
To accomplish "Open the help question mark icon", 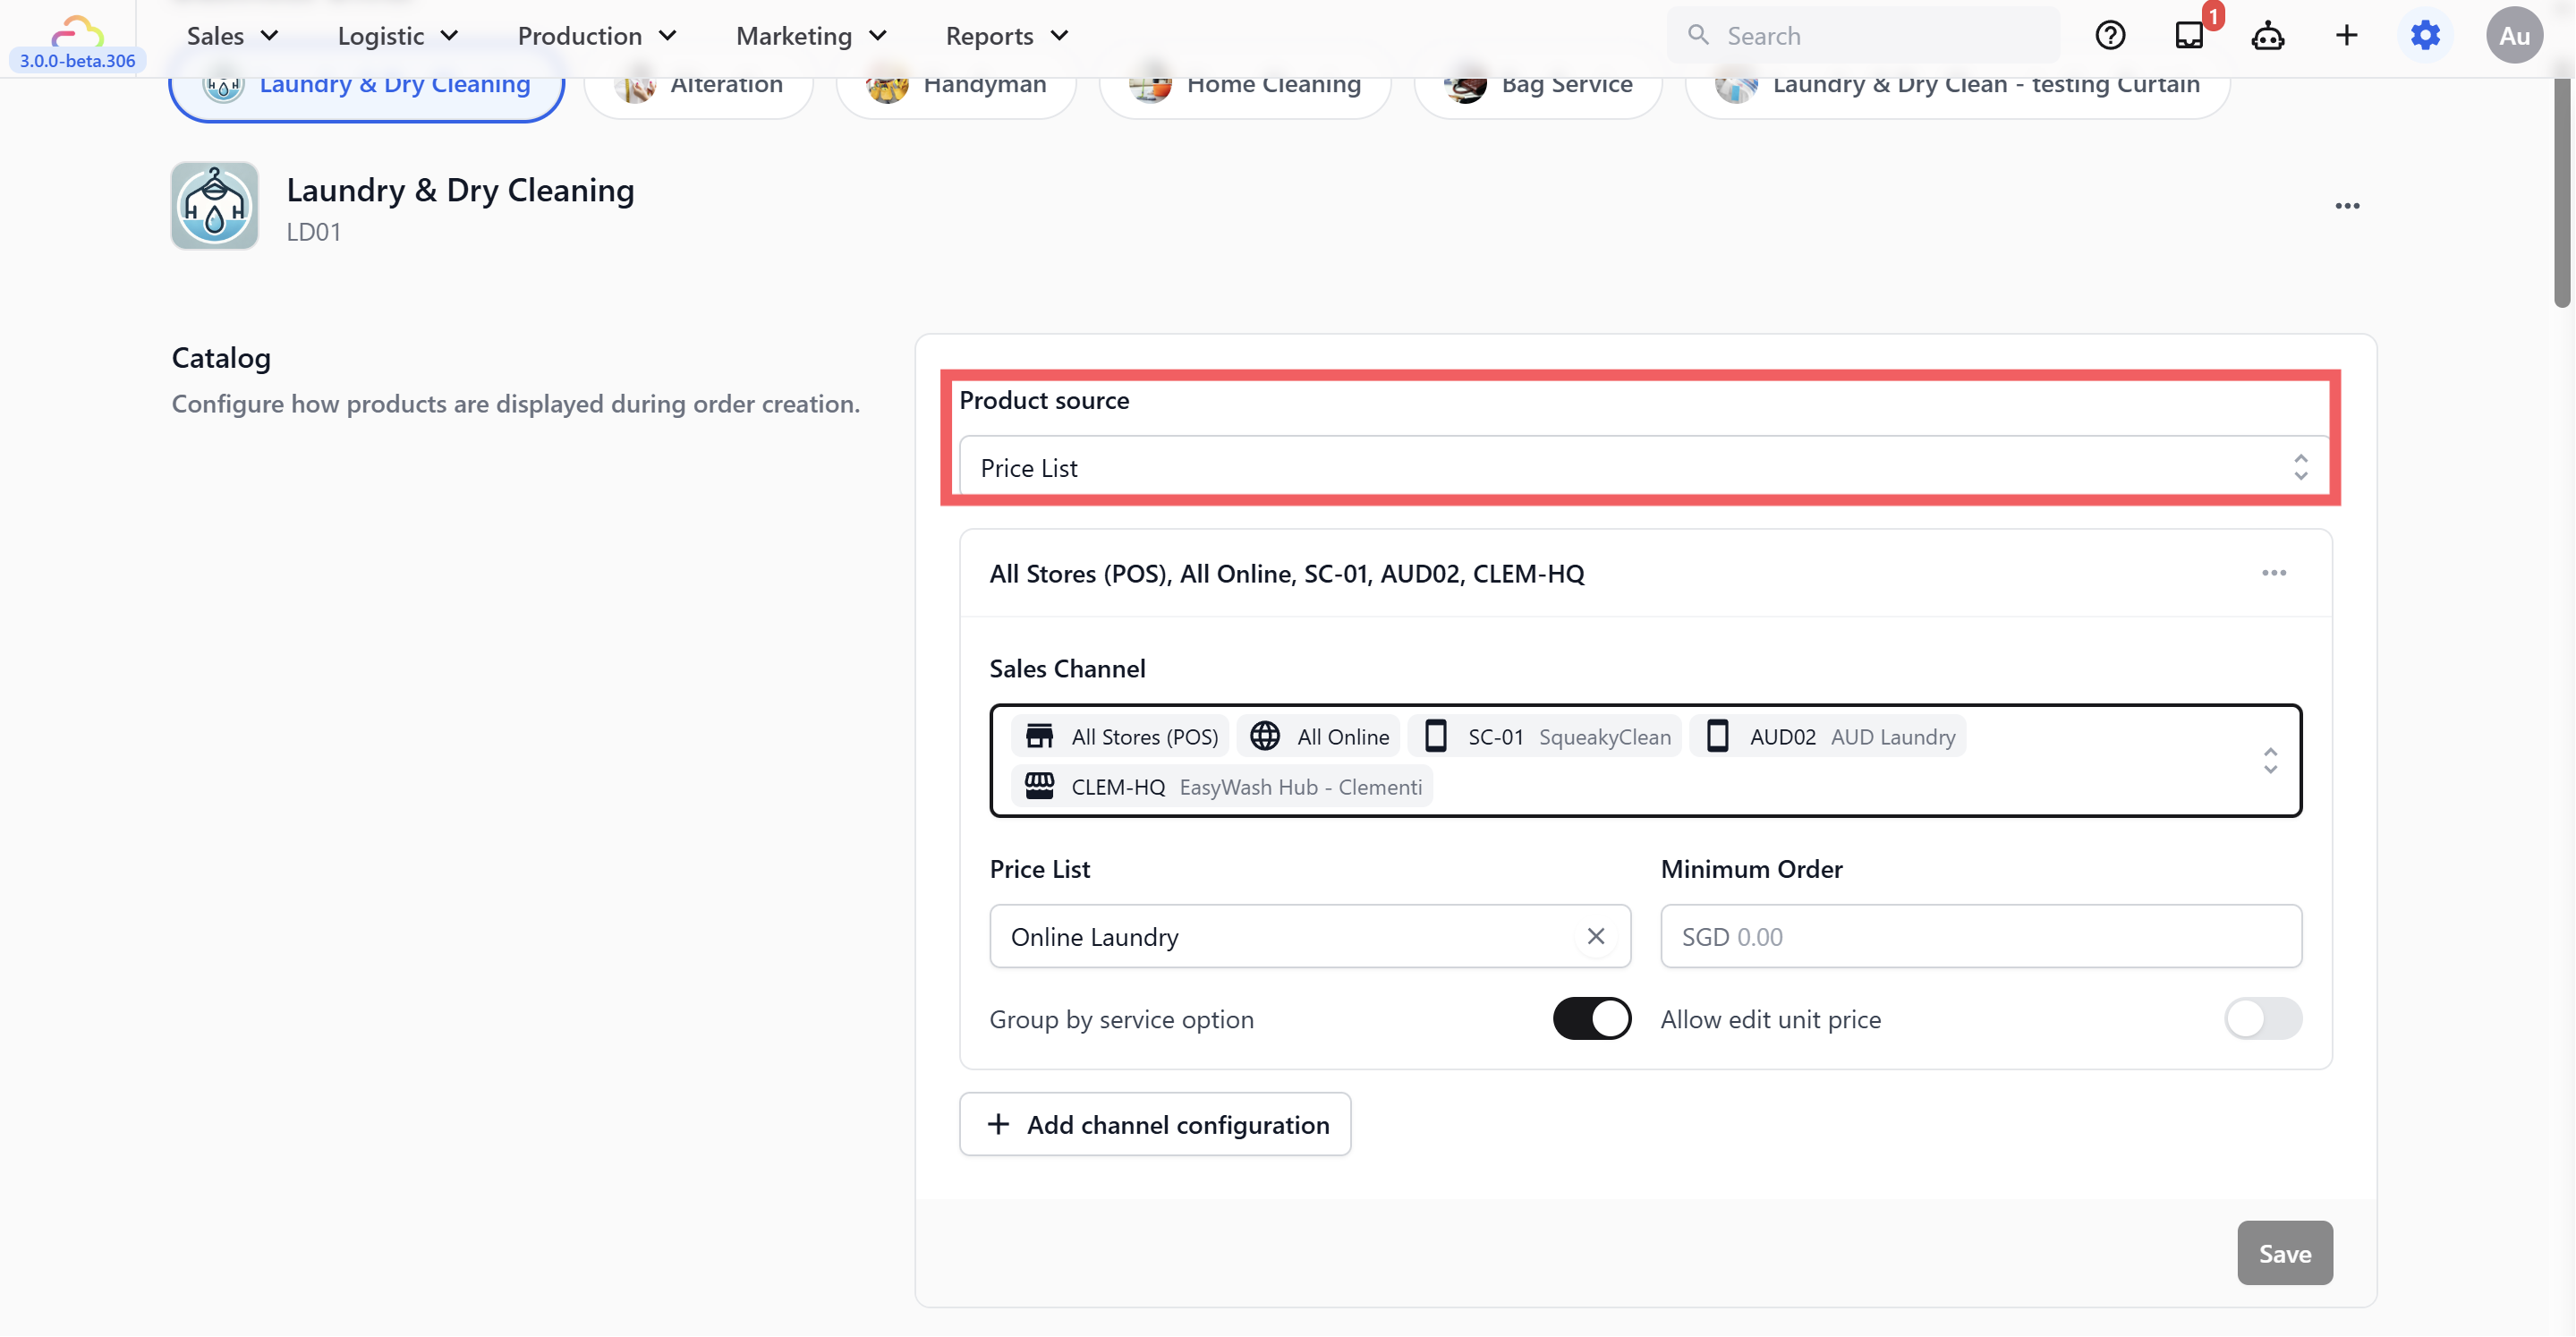I will pos(2110,36).
